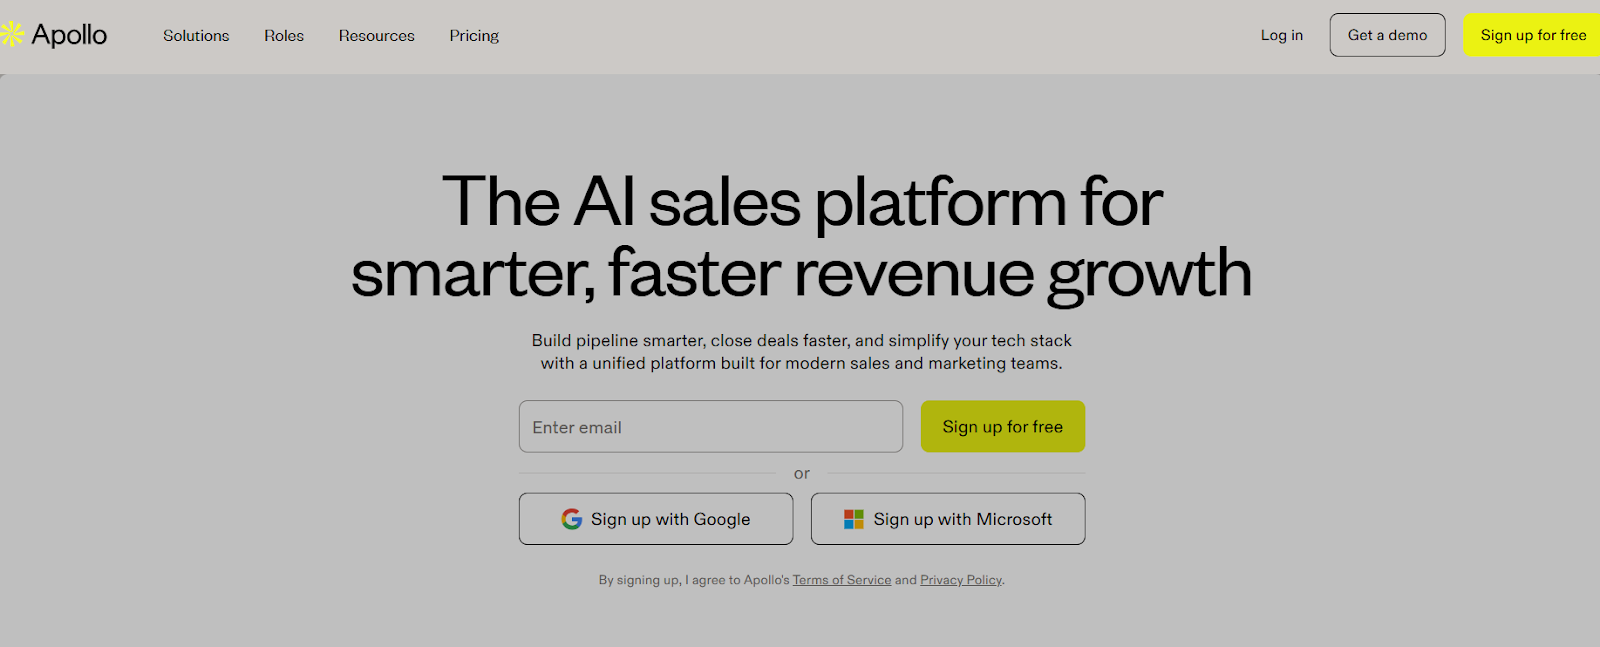Image resolution: width=1600 pixels, height=647 pixels.
Task: Open the Privacy Policy link
Action: (x=959, y=579)
